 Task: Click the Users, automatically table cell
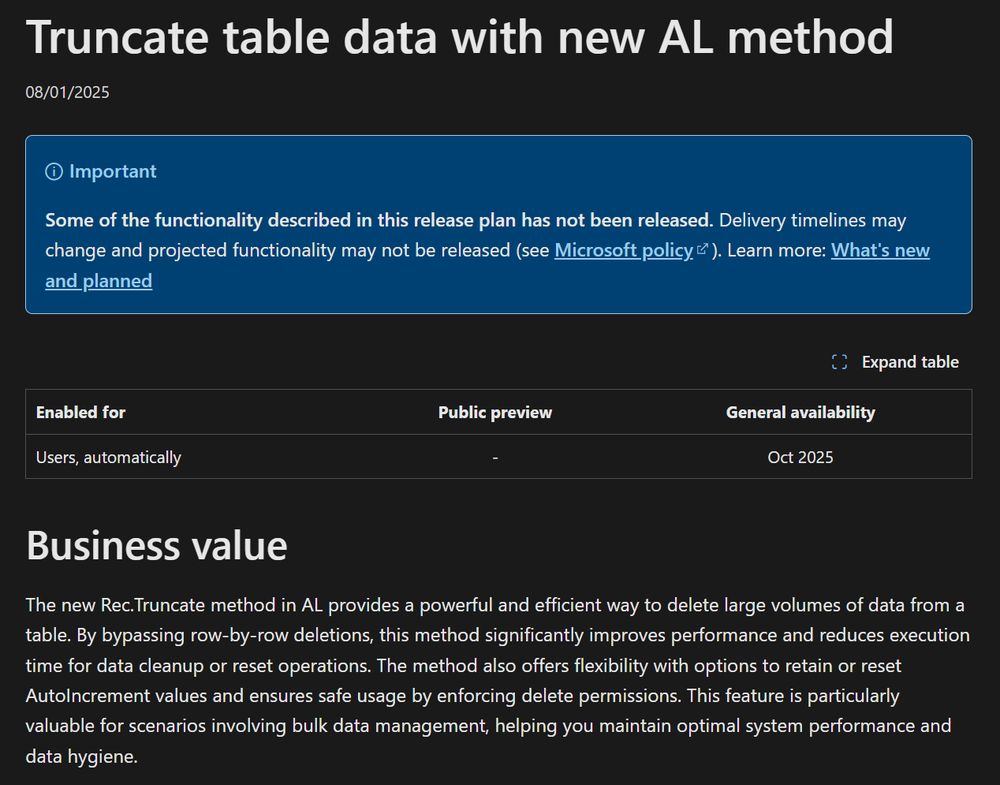point(108,457)
